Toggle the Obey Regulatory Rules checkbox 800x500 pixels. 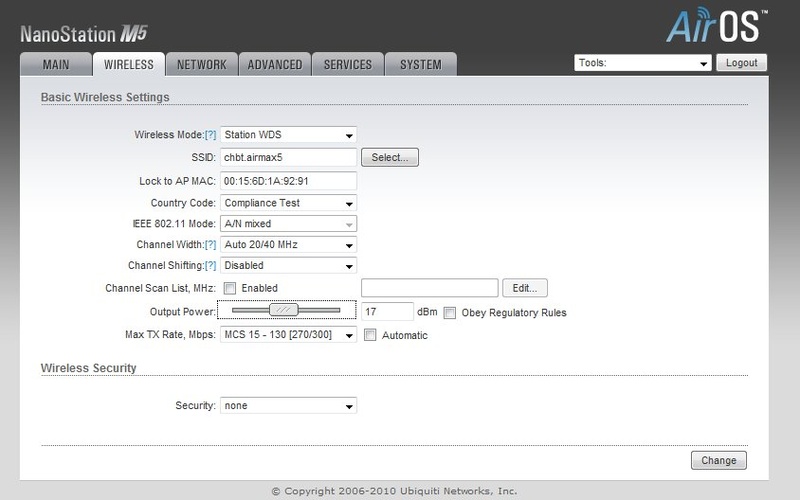pyautogui.click(x=449, y=313)
